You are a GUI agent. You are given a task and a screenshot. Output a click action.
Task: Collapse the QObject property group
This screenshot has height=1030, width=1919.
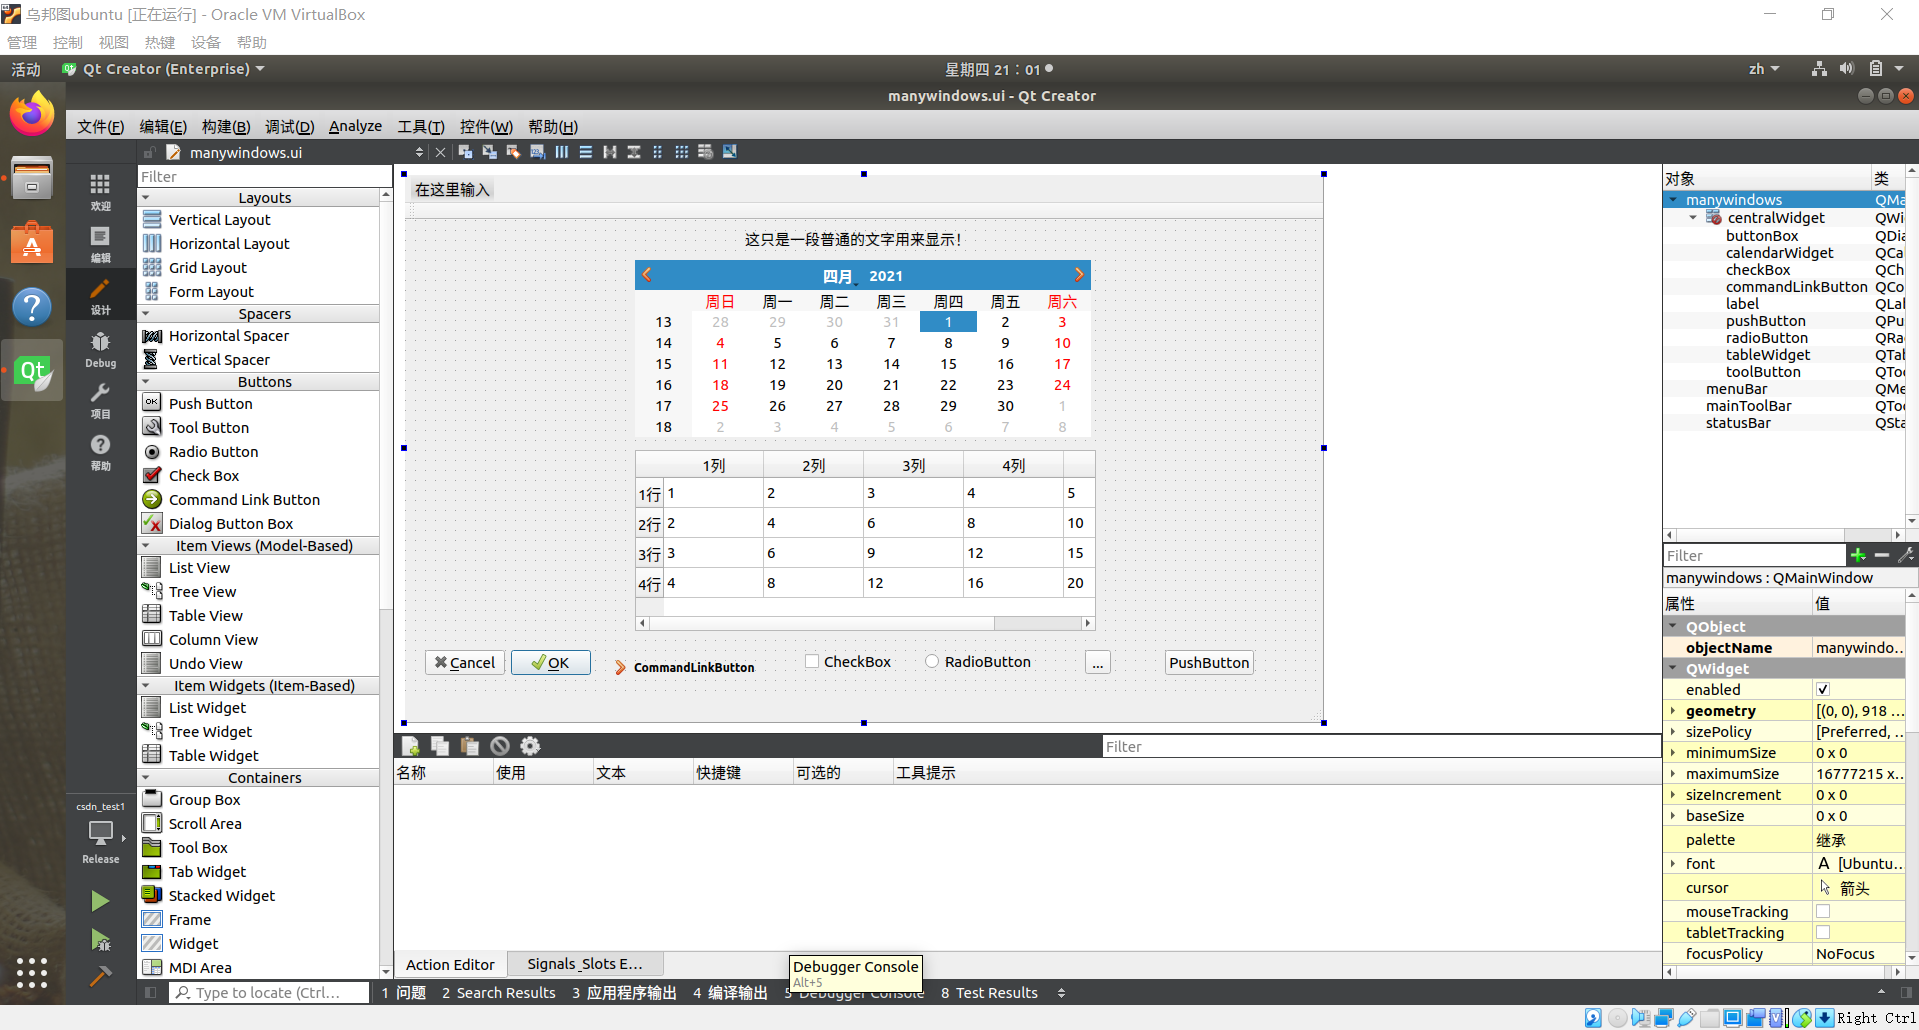[x=1672, y=626]
